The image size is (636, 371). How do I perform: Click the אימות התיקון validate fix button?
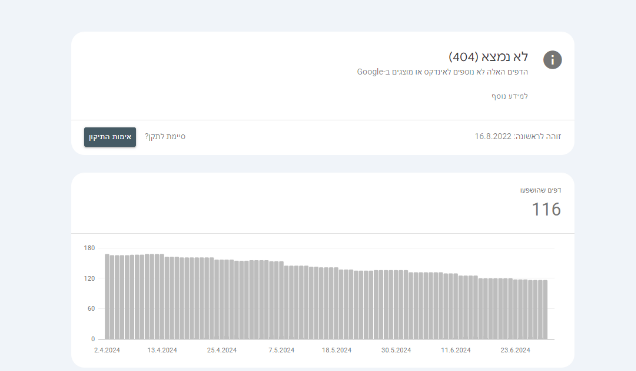tap(110, 137)
